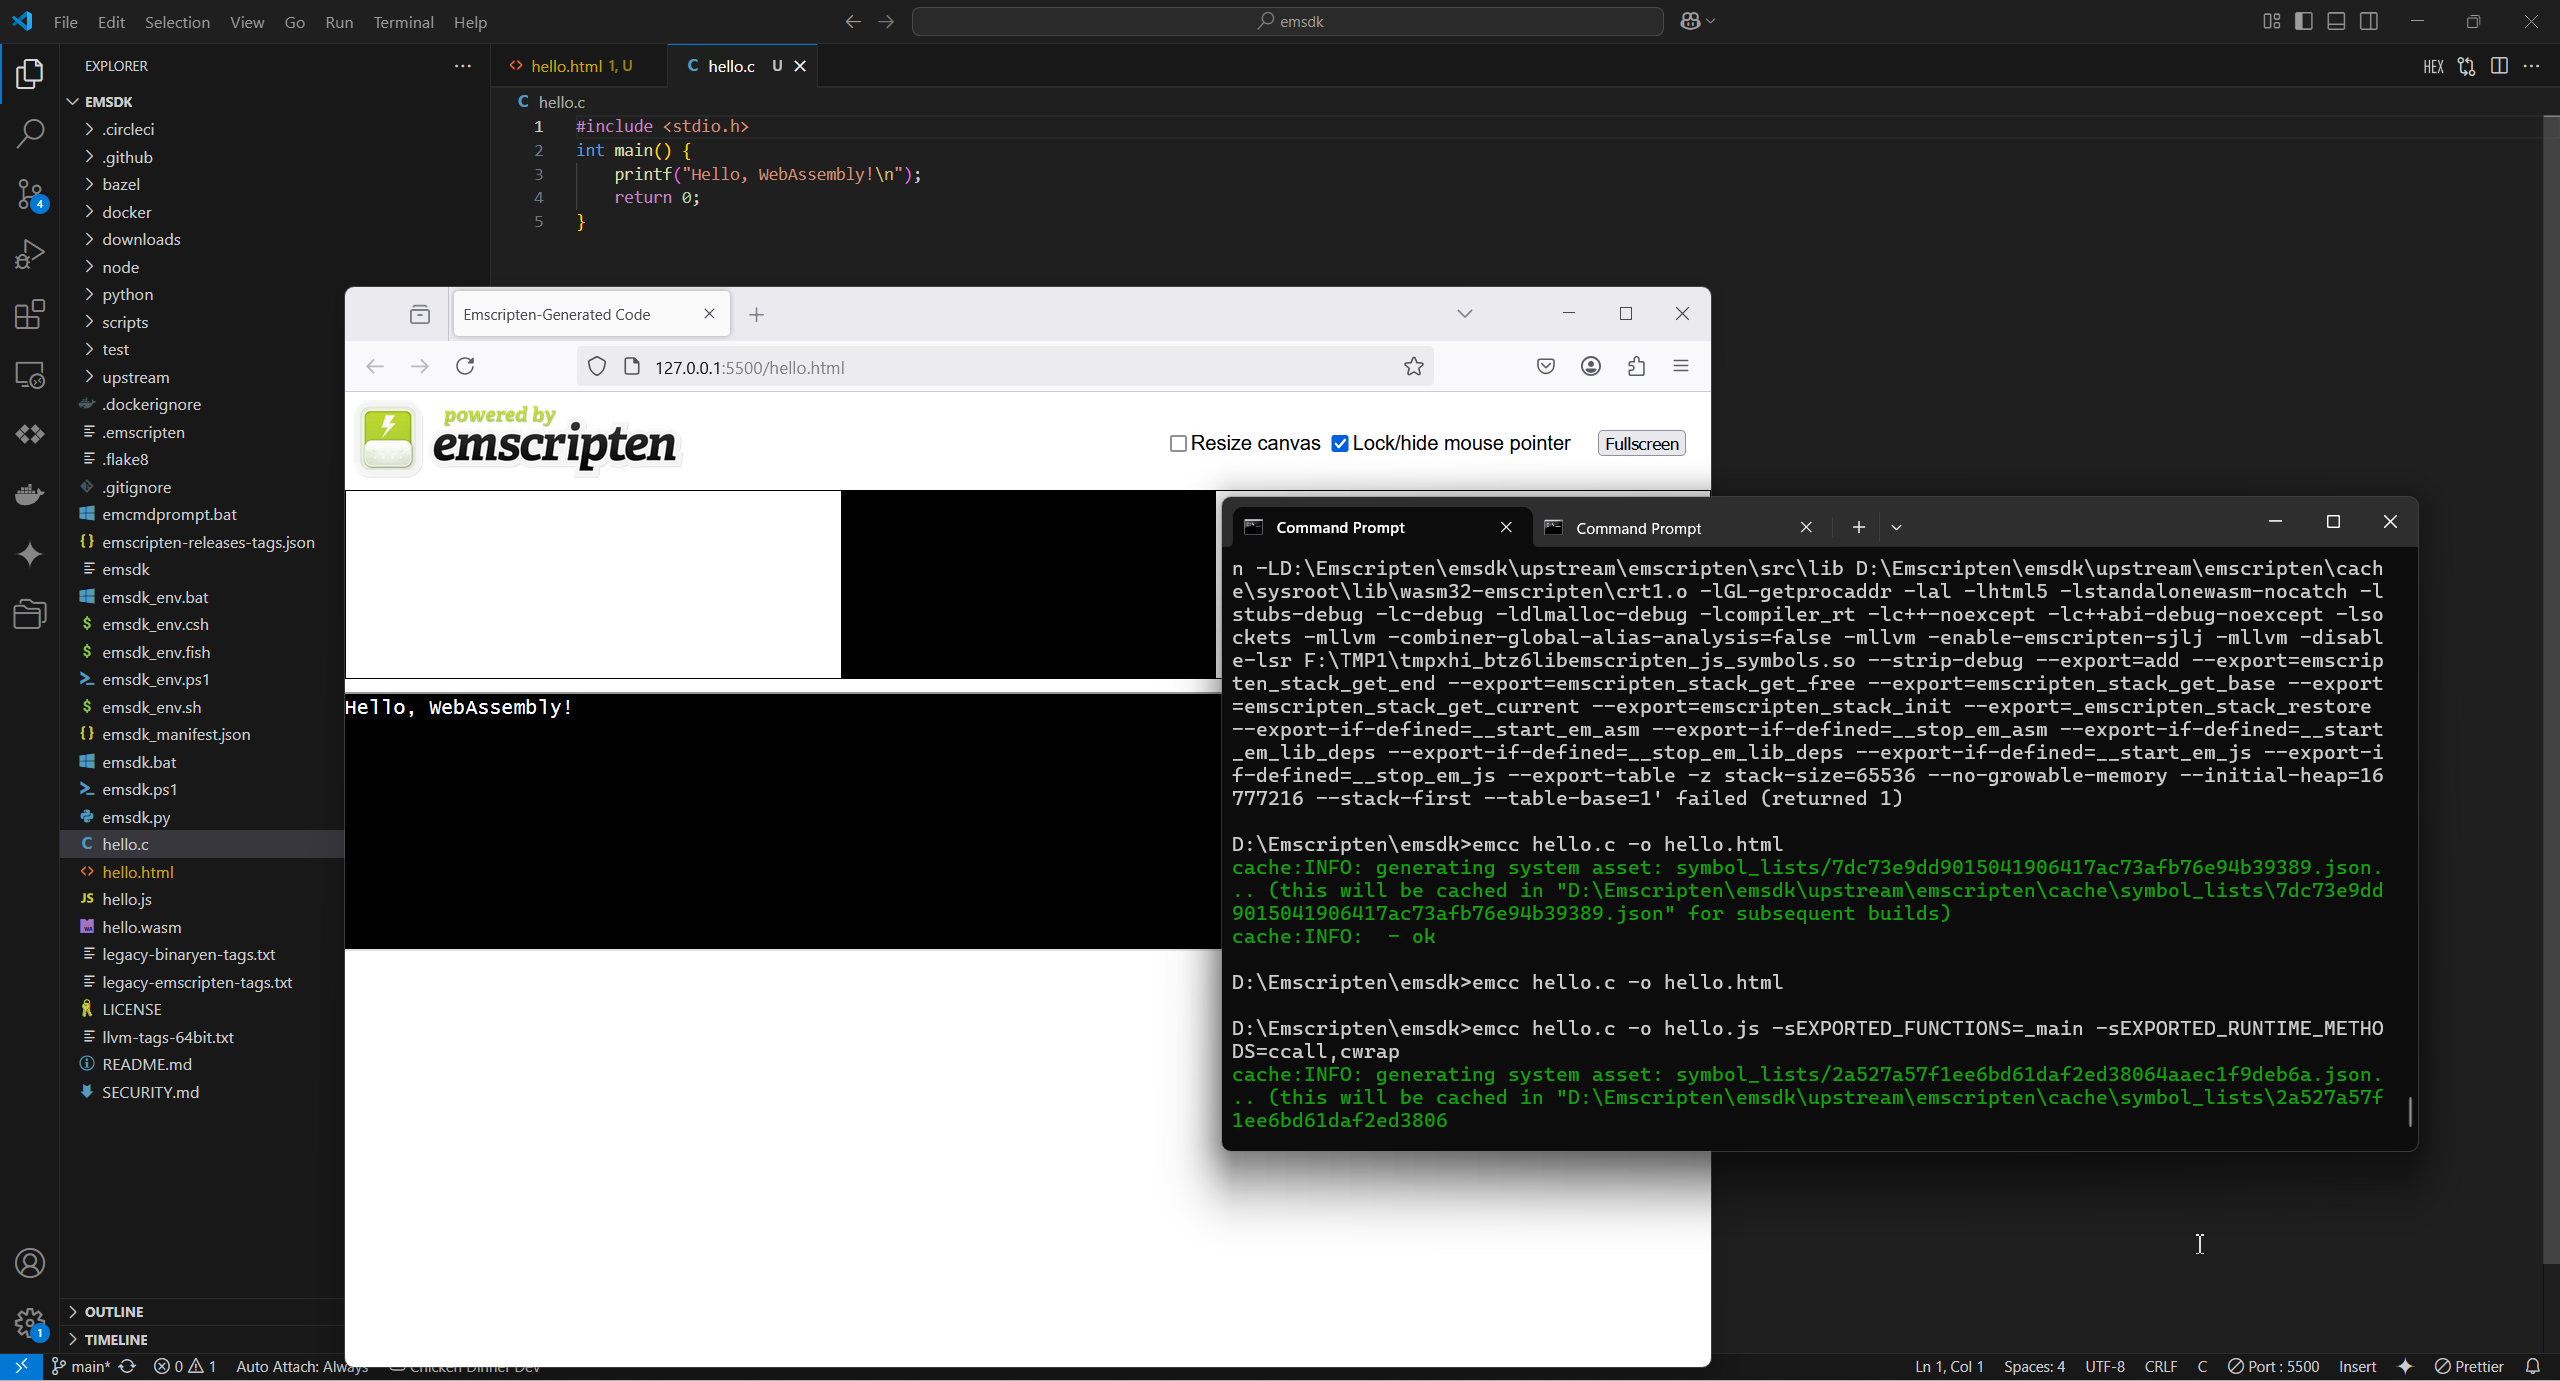Bookmark page with the star icon

click(1413, 367)
